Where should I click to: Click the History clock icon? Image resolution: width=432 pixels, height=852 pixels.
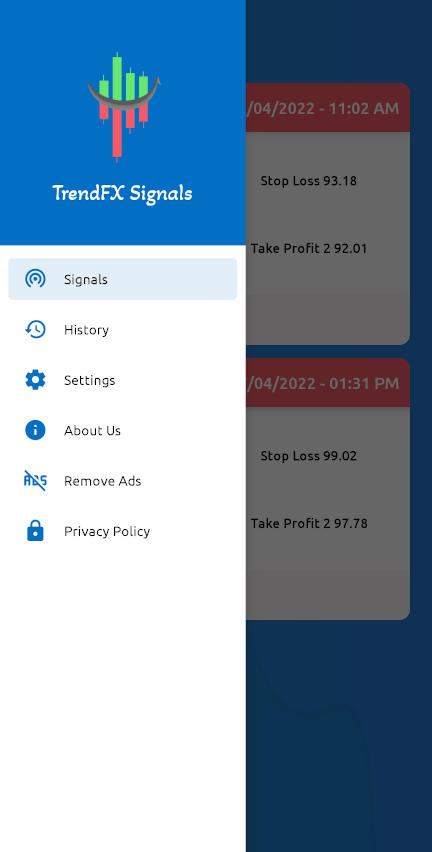click(x=35, y=330)
